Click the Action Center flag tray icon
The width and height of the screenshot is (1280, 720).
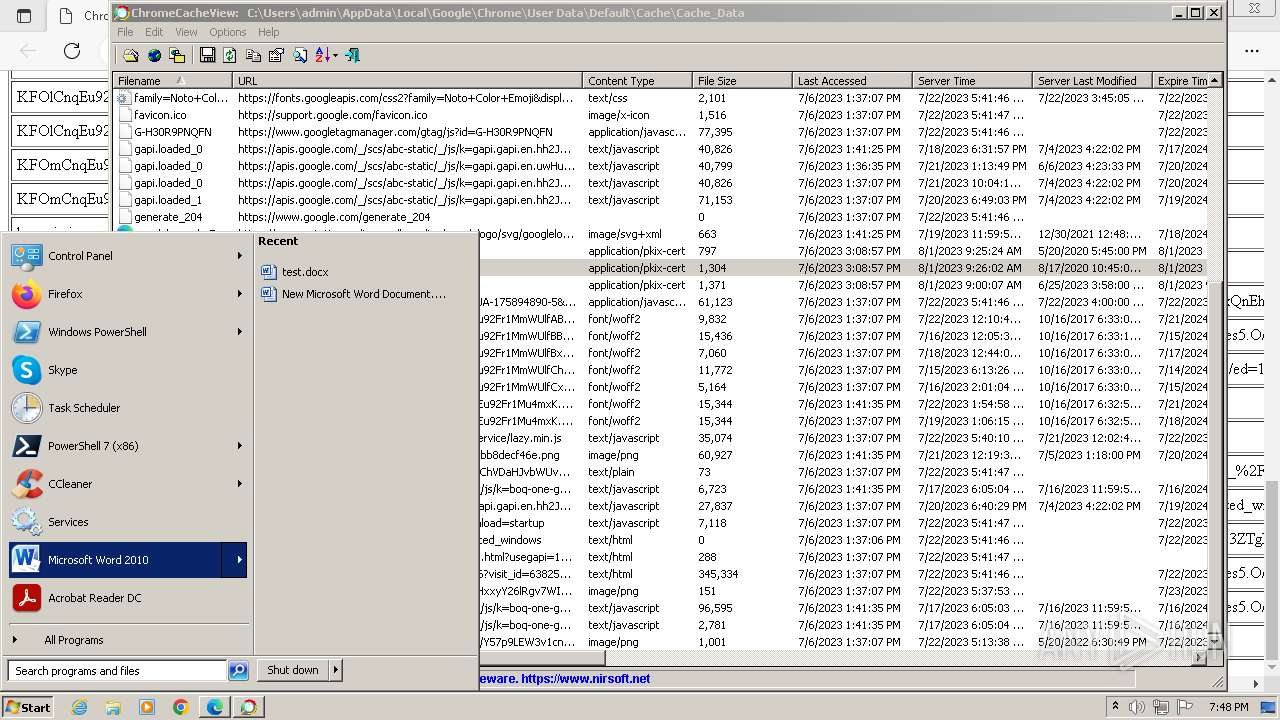(x=1185, y=707)
